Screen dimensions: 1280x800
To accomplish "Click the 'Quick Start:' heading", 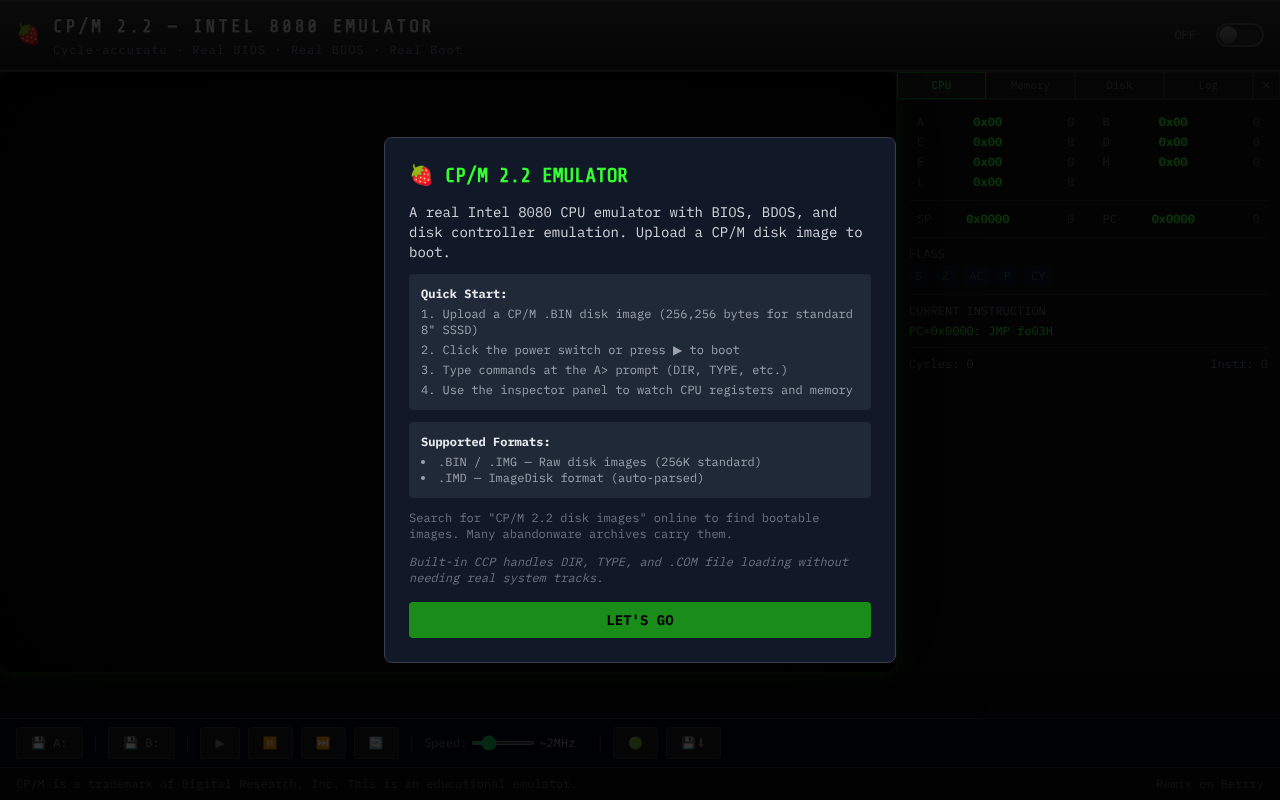I will coord(464,294).
